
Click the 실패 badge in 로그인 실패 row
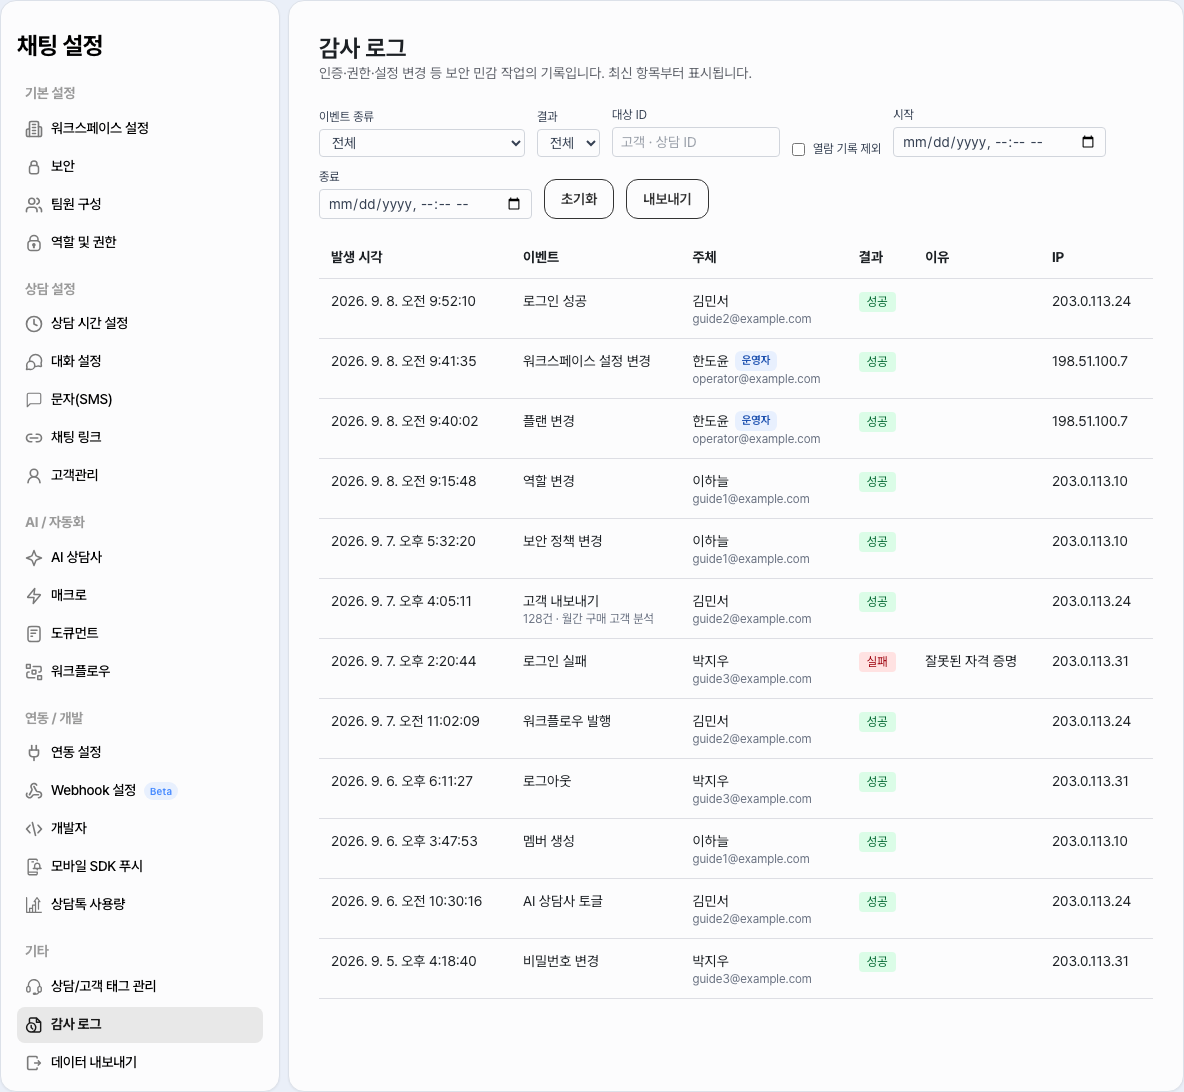coord(877,662)
